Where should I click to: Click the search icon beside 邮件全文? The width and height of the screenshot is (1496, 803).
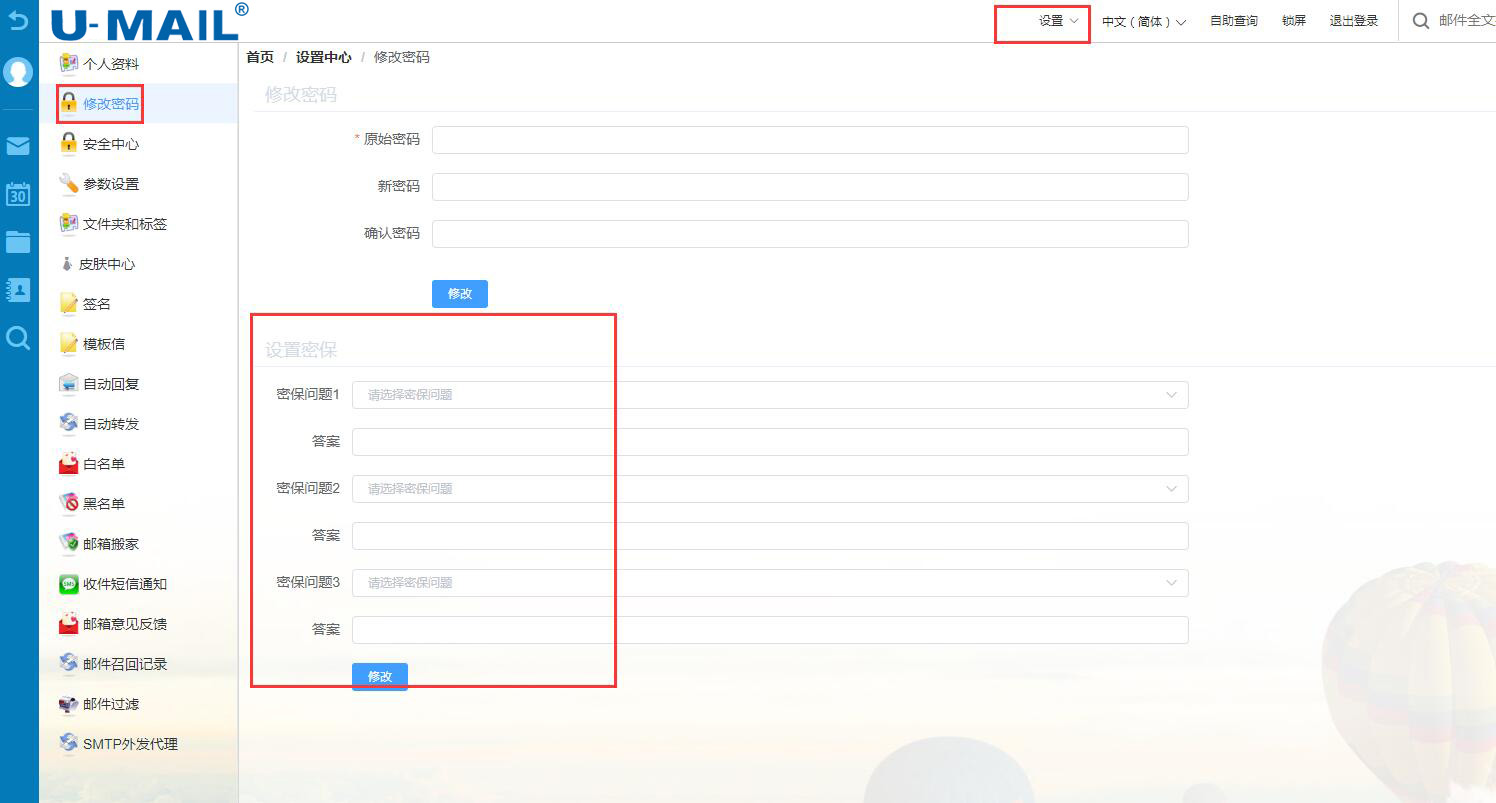[1420, 21]
